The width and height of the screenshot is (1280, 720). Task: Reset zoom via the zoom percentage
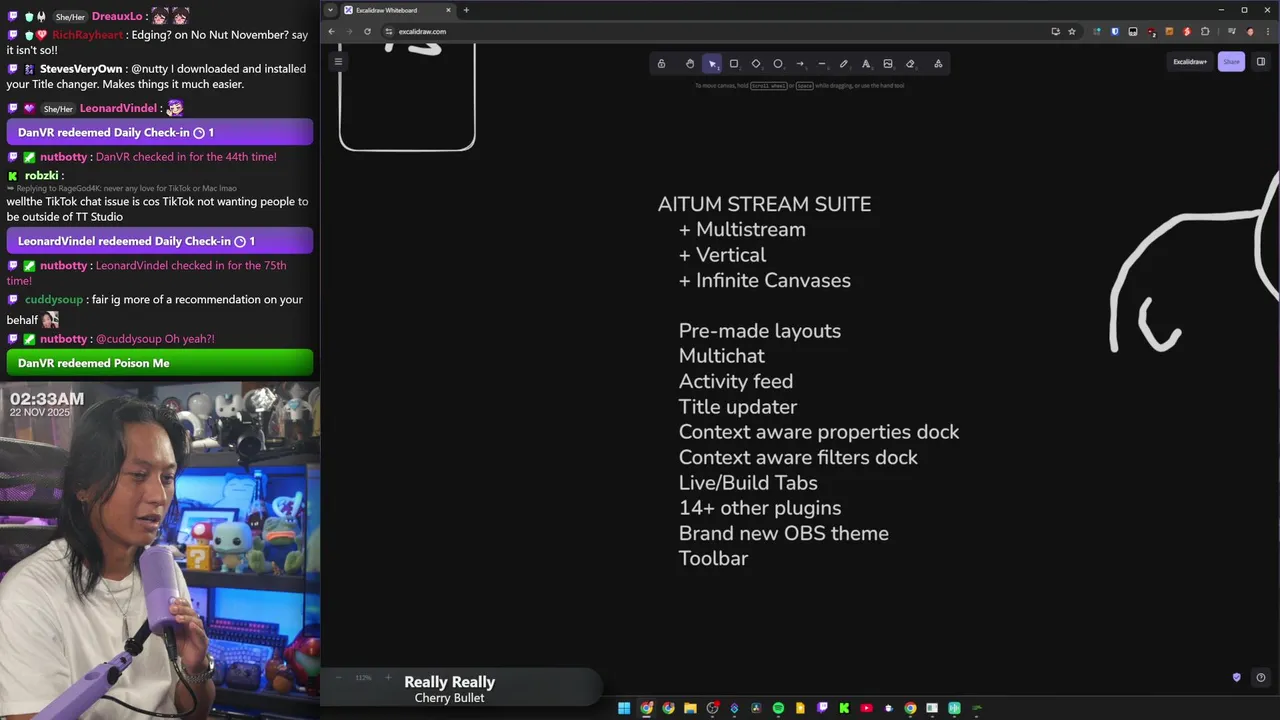coord(363,677)
